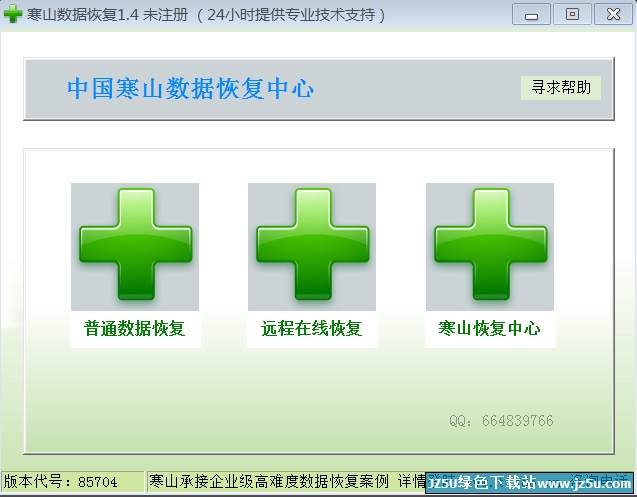637x497 pixels.
Task: Select the 普通数据恢复 label
Action: tap(135, 328)
